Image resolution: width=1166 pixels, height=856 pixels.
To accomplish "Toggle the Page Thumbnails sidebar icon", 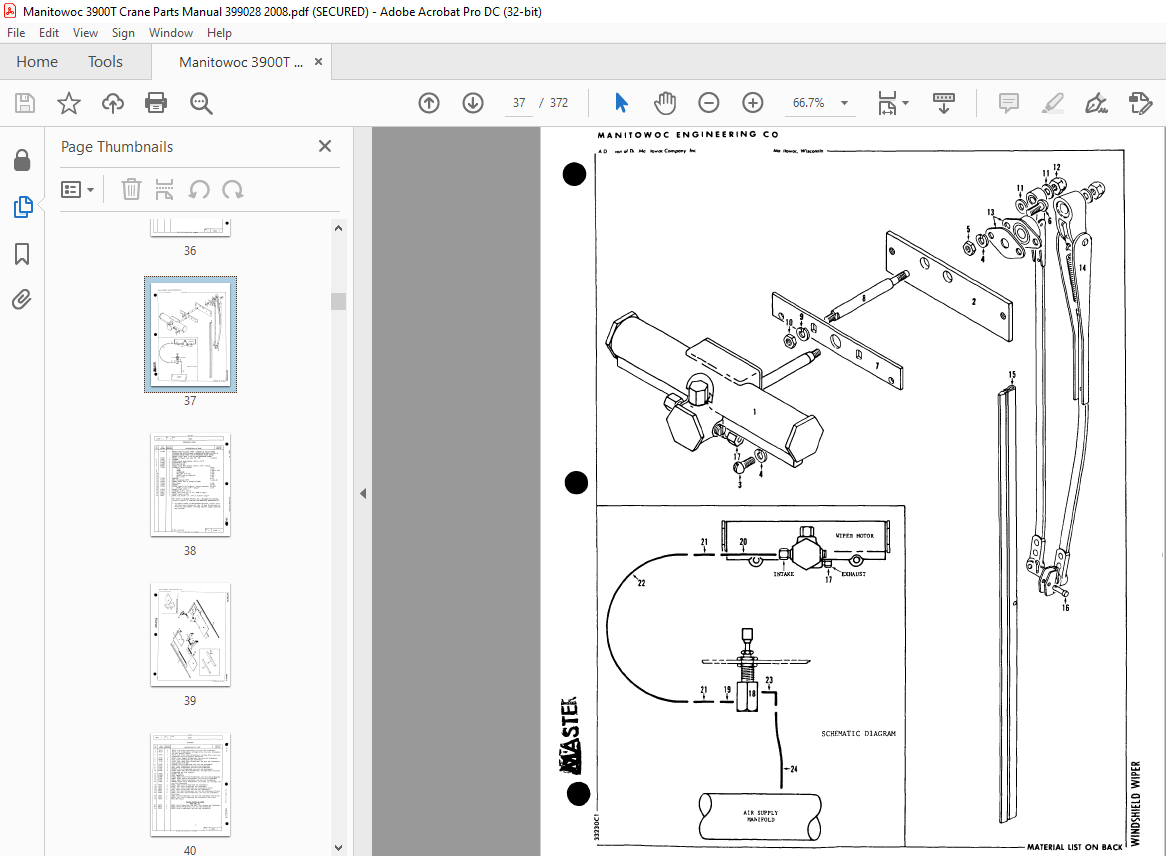I will point(23,207).
